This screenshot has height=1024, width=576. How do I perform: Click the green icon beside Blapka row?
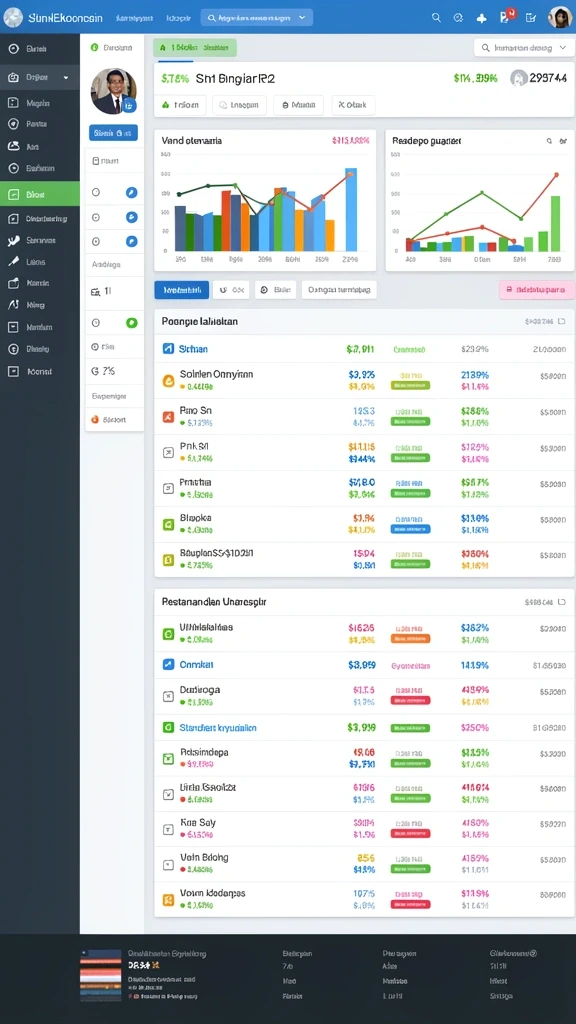168,523
